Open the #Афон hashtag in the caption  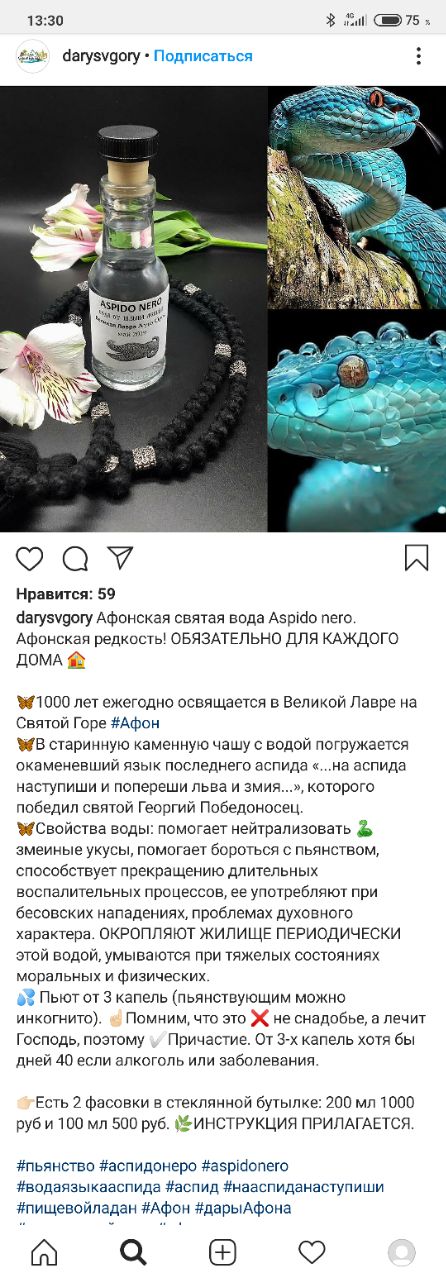pyautogui.click(x=135, y=723)
